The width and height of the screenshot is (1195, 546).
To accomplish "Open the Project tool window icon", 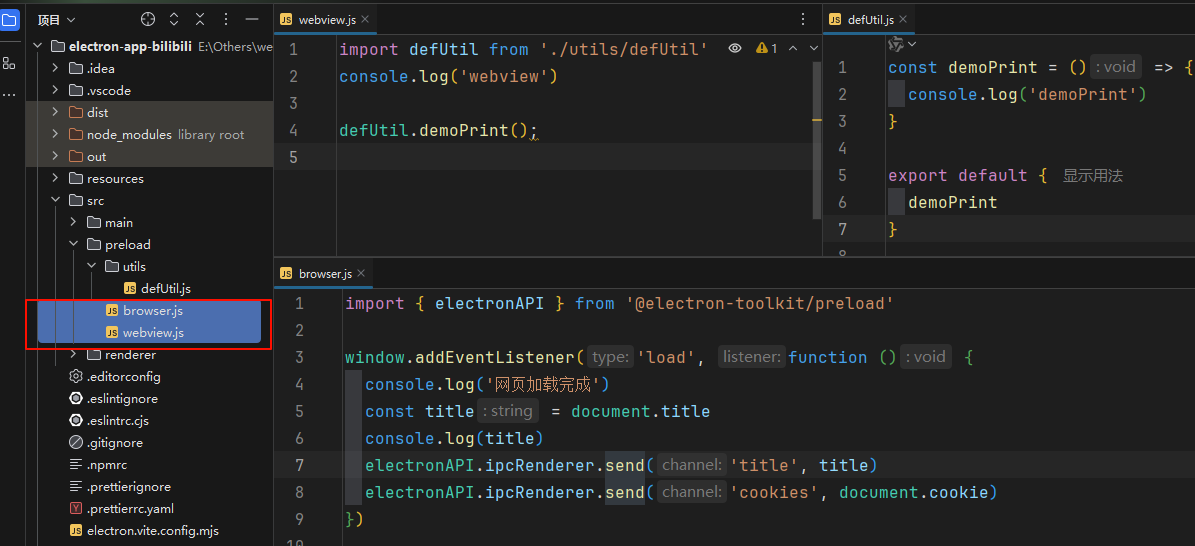I will point(10,19).
